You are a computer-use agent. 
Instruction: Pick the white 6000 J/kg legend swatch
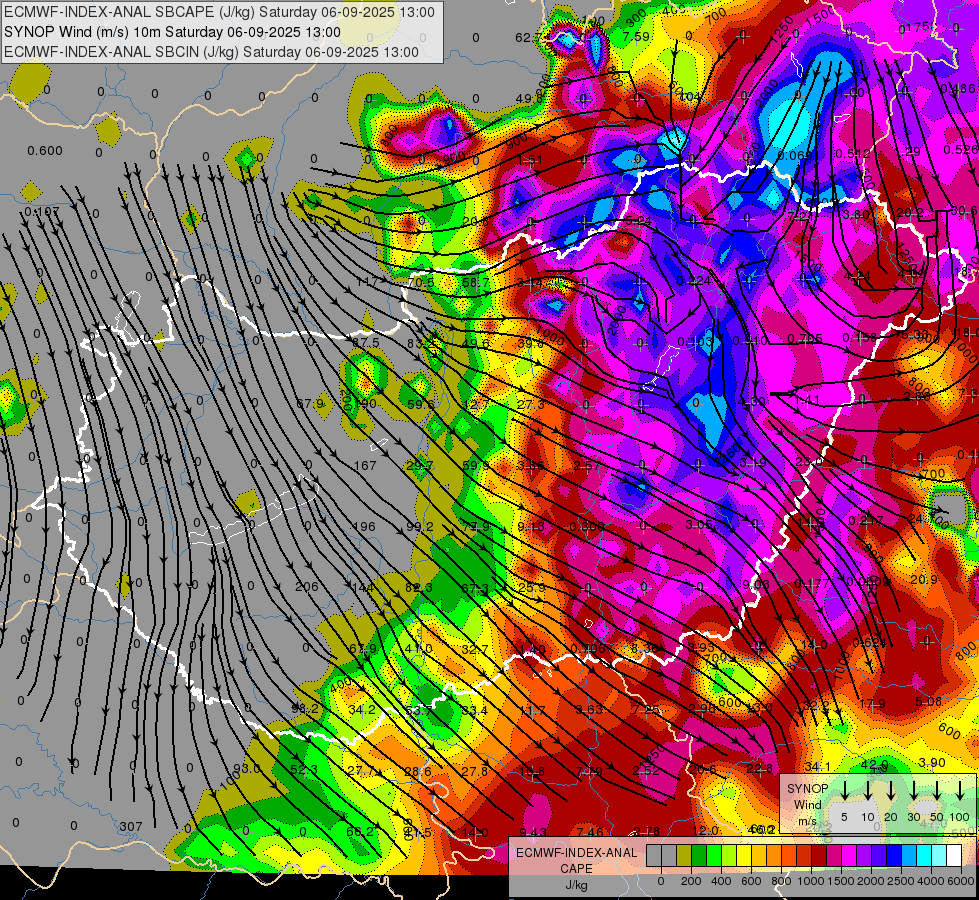point(954,855)
